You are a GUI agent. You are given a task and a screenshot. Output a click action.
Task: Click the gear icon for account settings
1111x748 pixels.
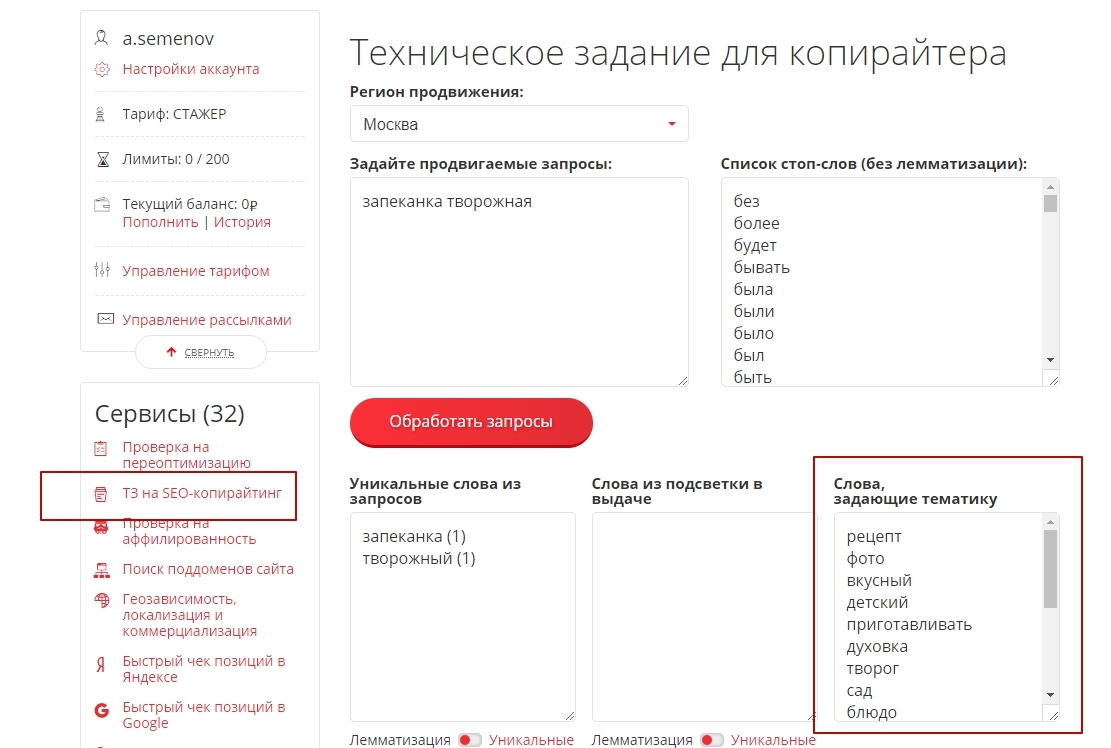102,69
